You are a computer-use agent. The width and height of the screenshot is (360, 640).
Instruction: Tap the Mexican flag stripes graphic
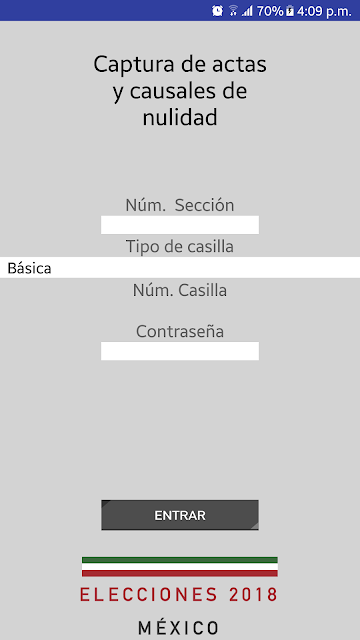(x=180, y=567)
